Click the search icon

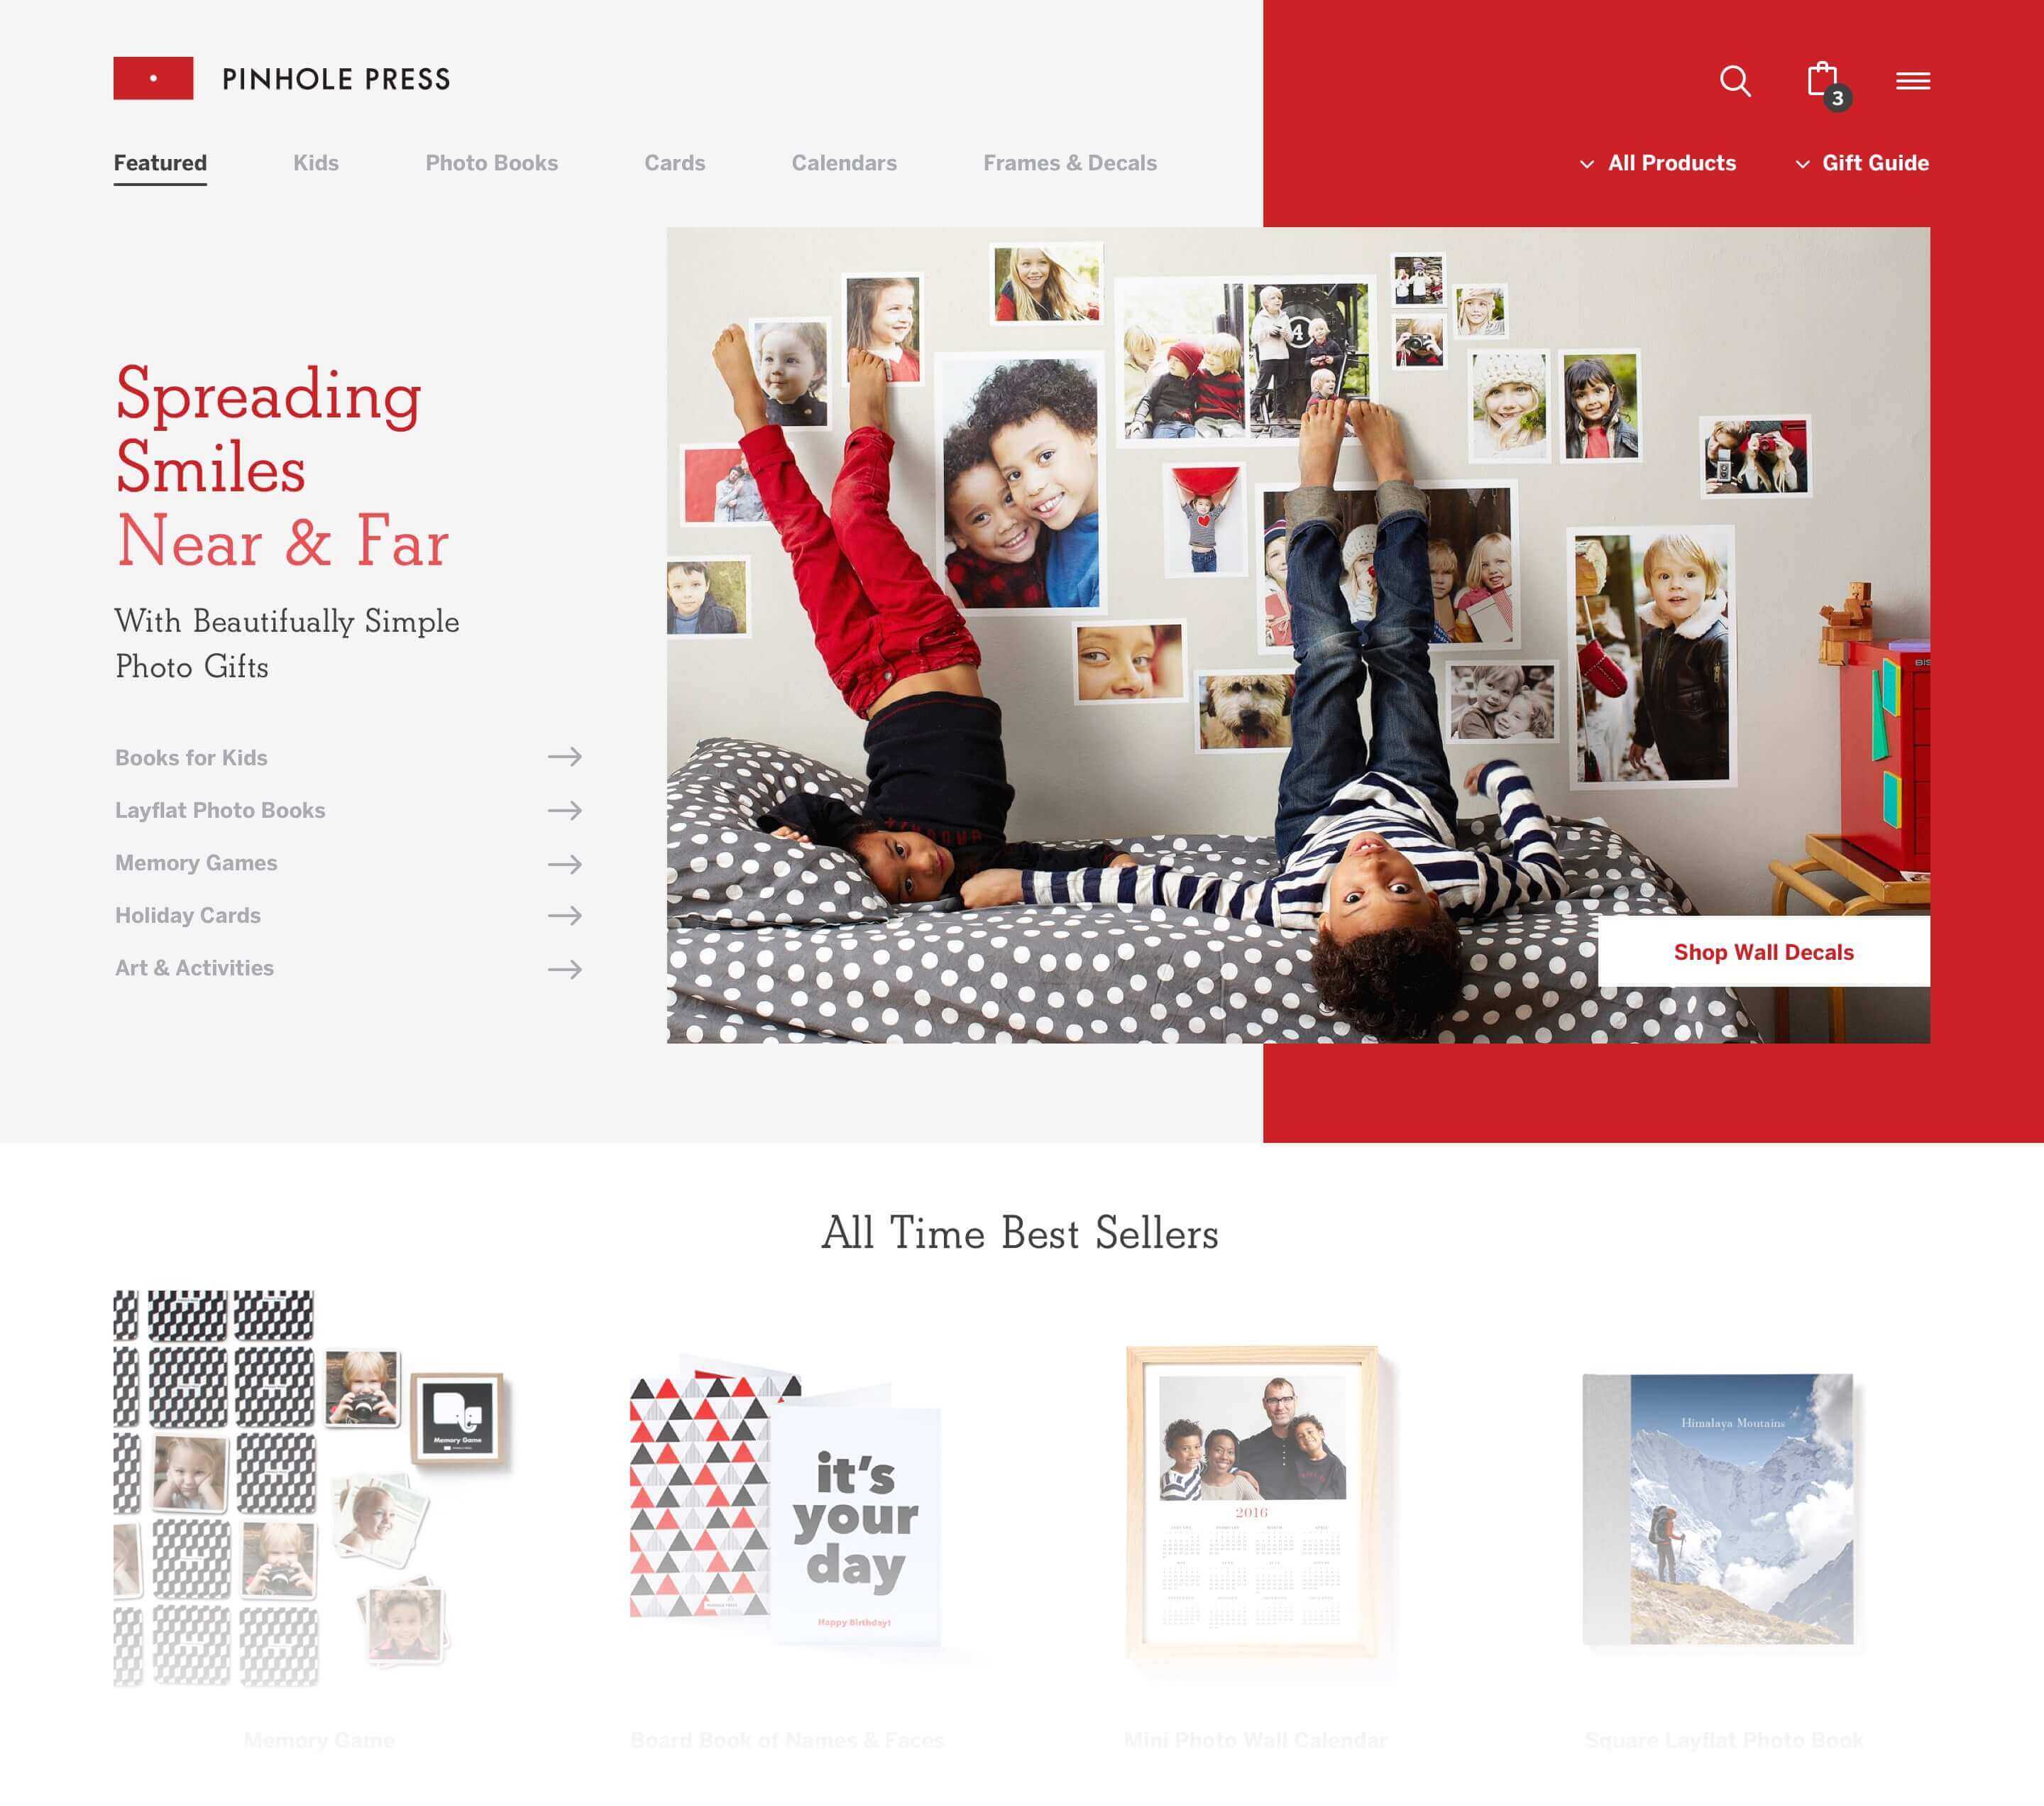click(1735, 80)
